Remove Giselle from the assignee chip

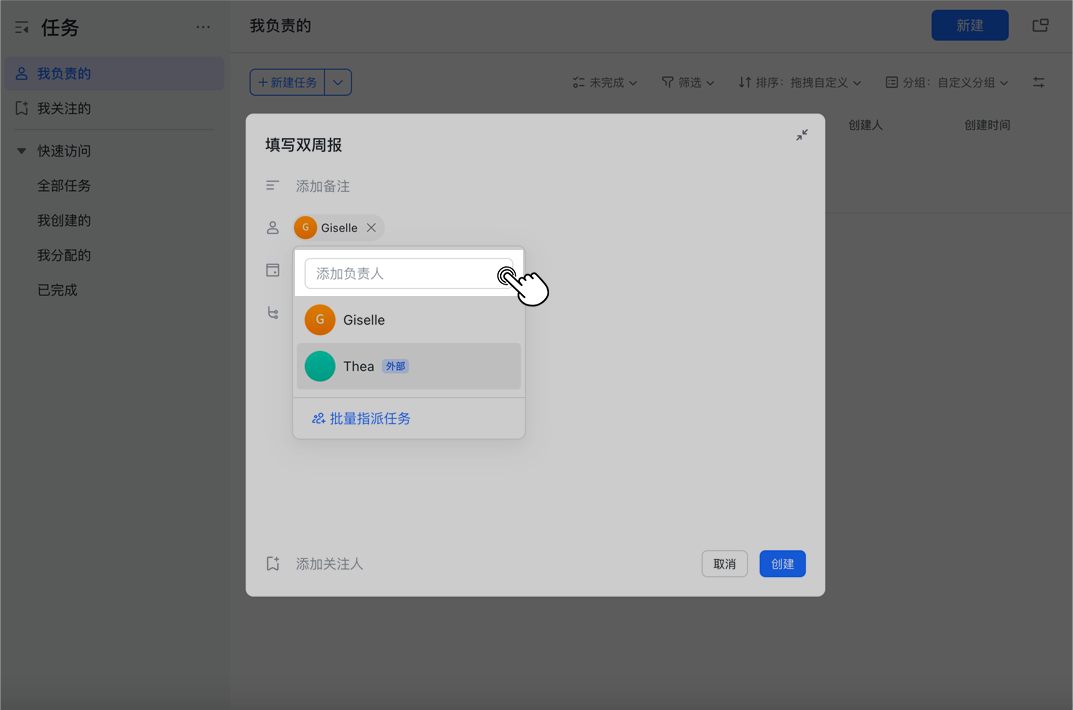coord(371,228)
